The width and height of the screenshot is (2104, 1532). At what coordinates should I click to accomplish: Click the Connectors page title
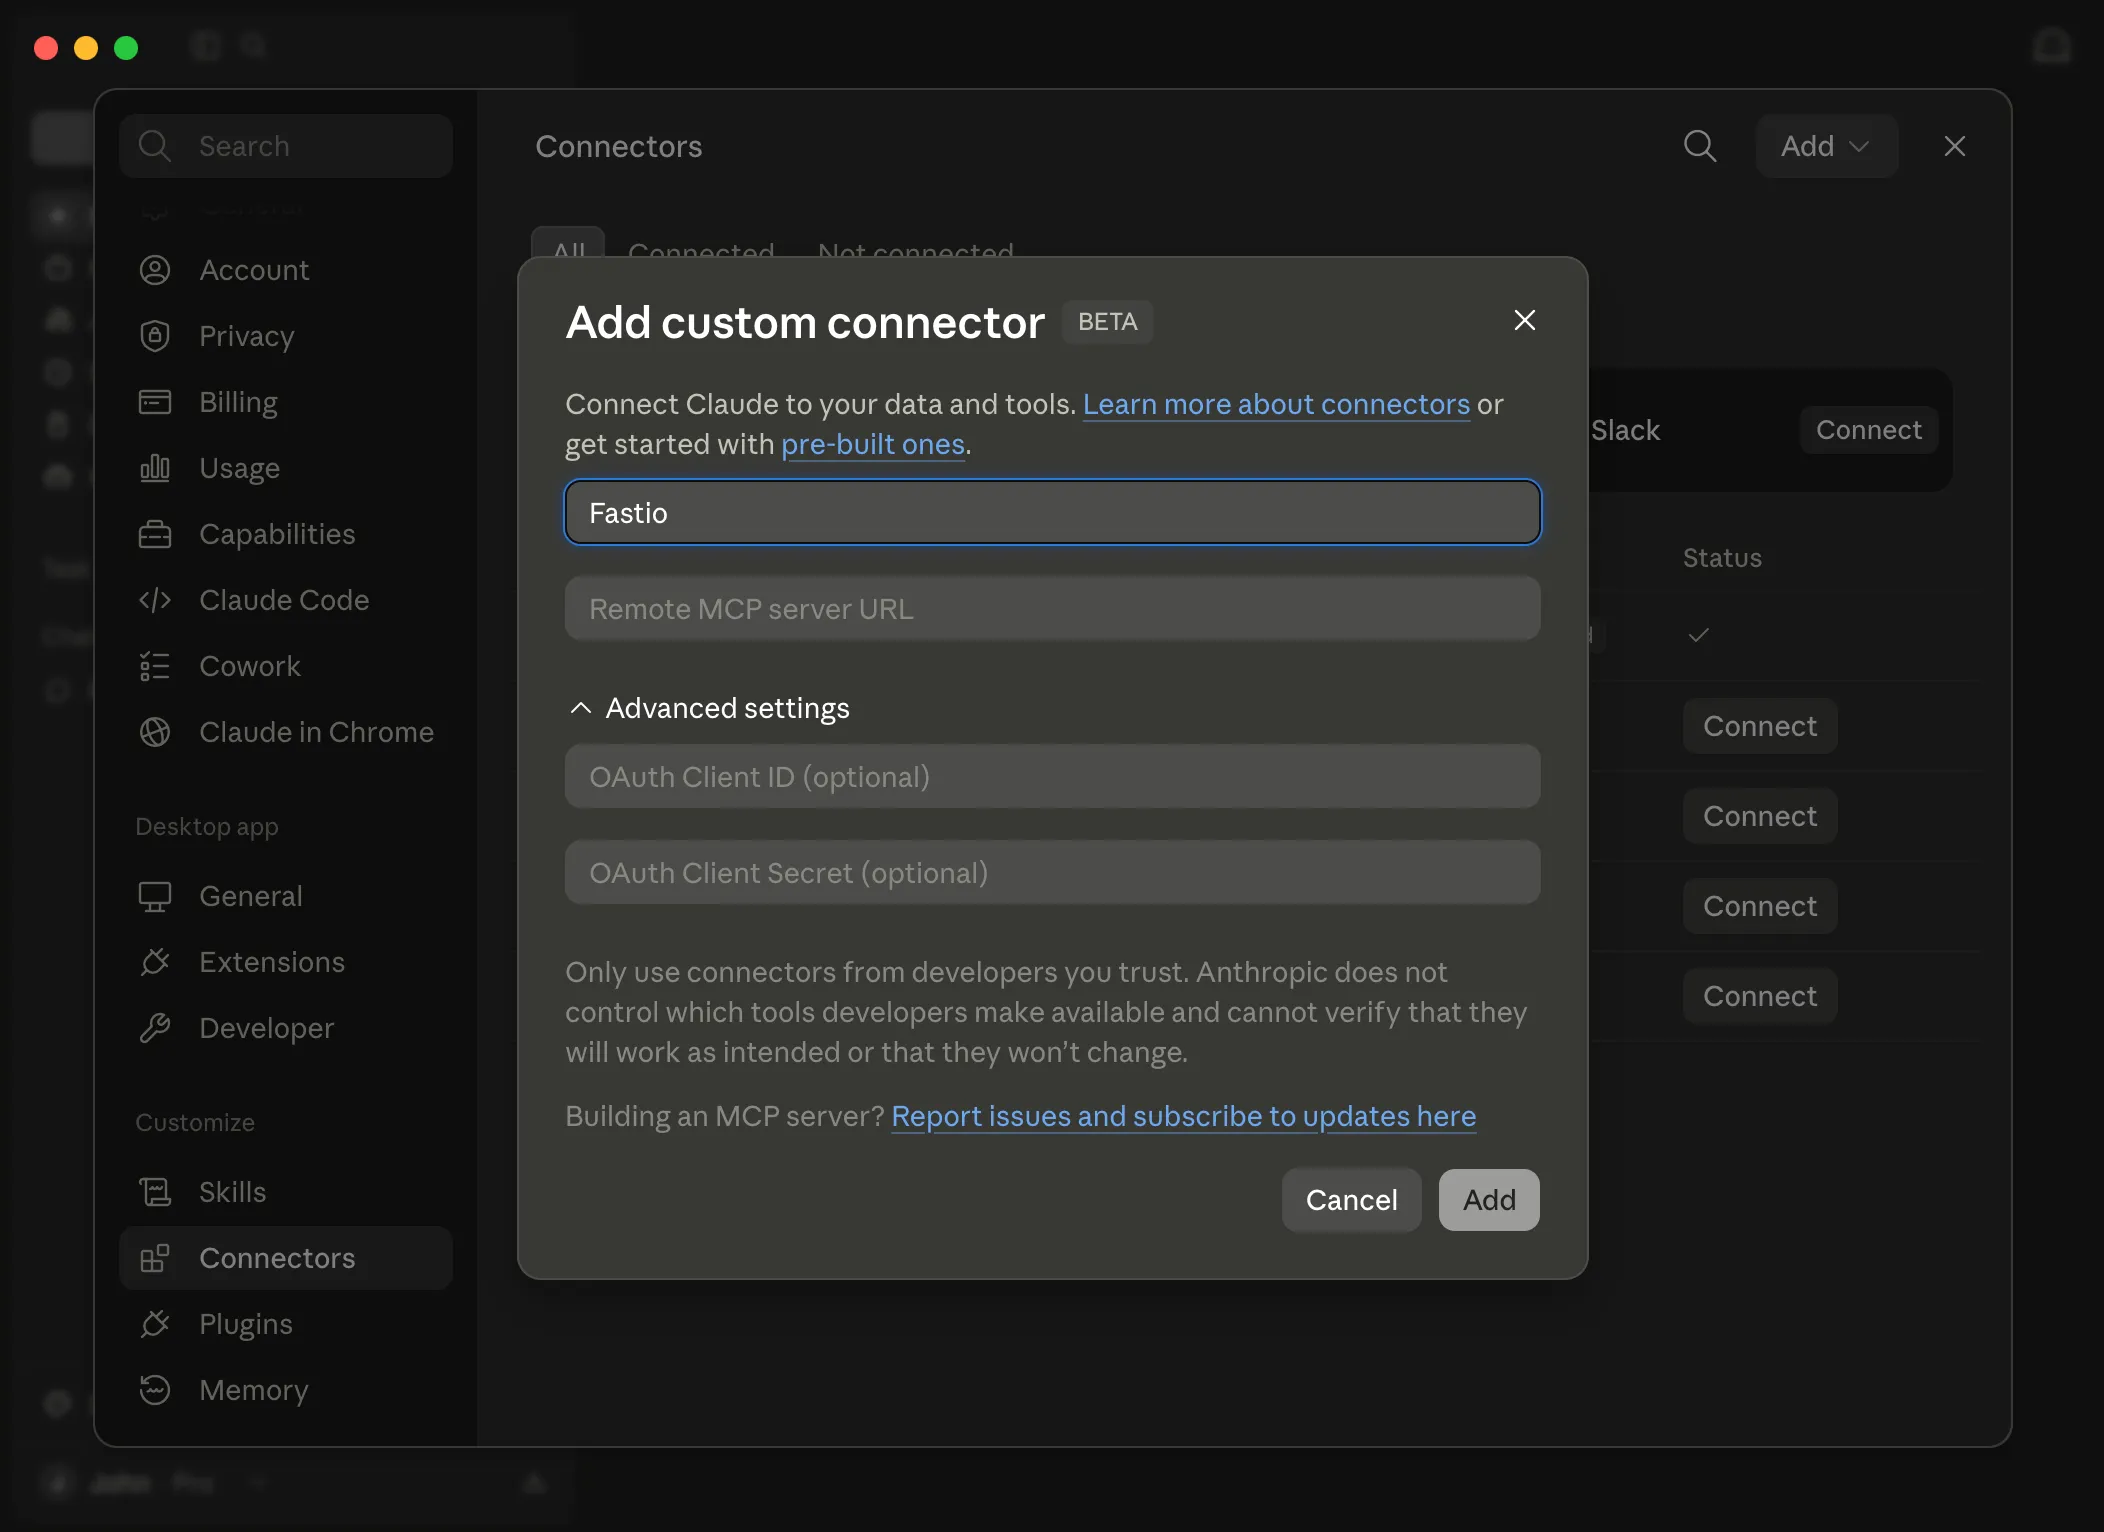tap(618, 146)
